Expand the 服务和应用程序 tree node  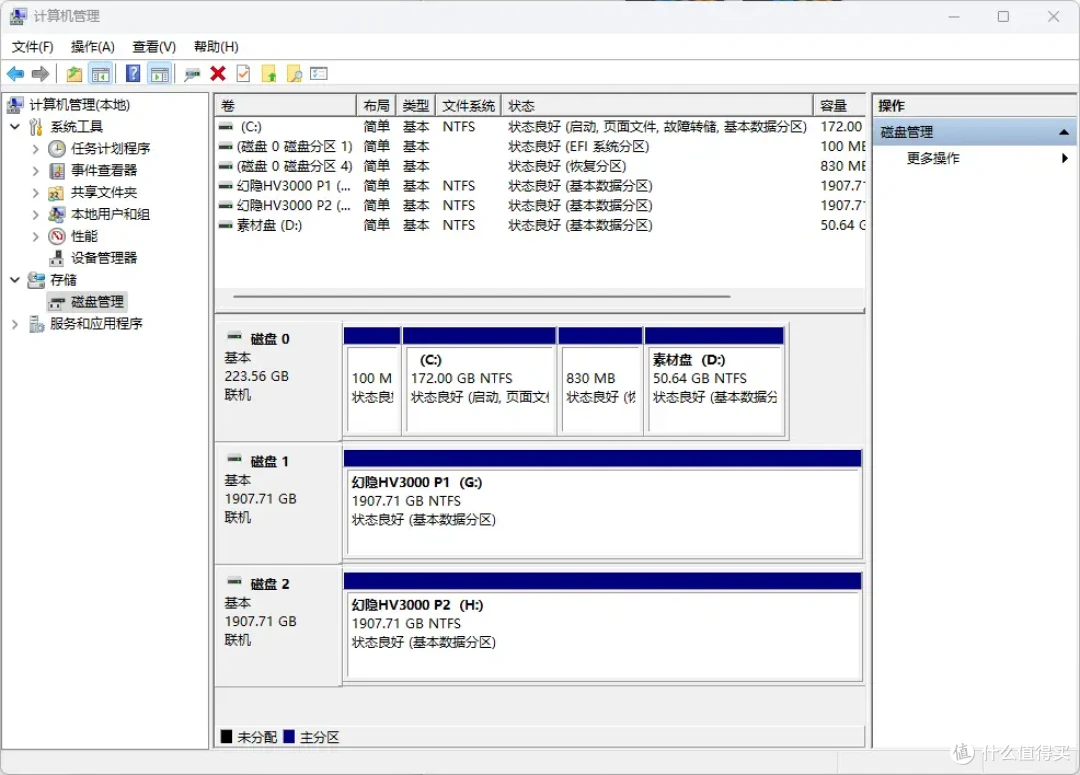15,324
